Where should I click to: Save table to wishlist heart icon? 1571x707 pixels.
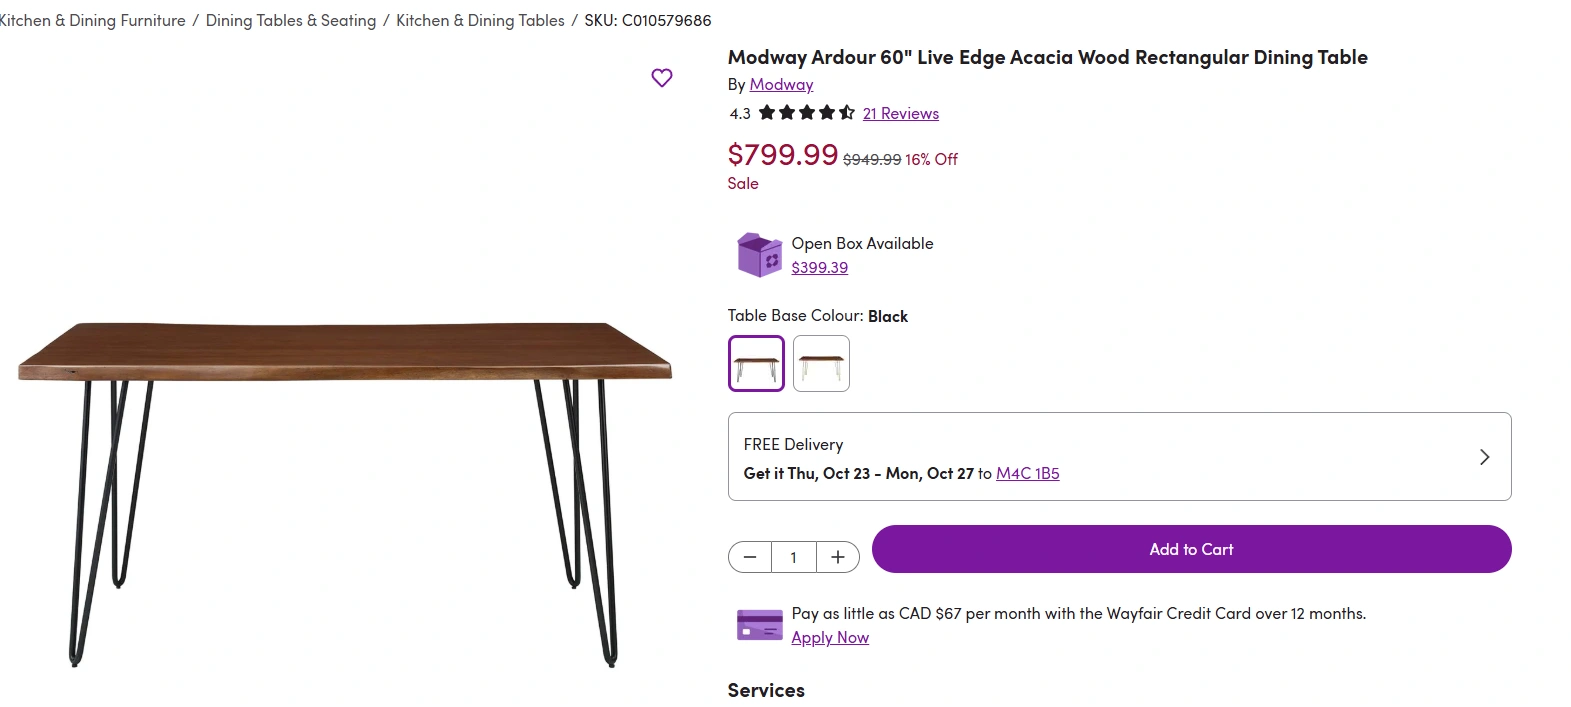(x=662, y=78)
